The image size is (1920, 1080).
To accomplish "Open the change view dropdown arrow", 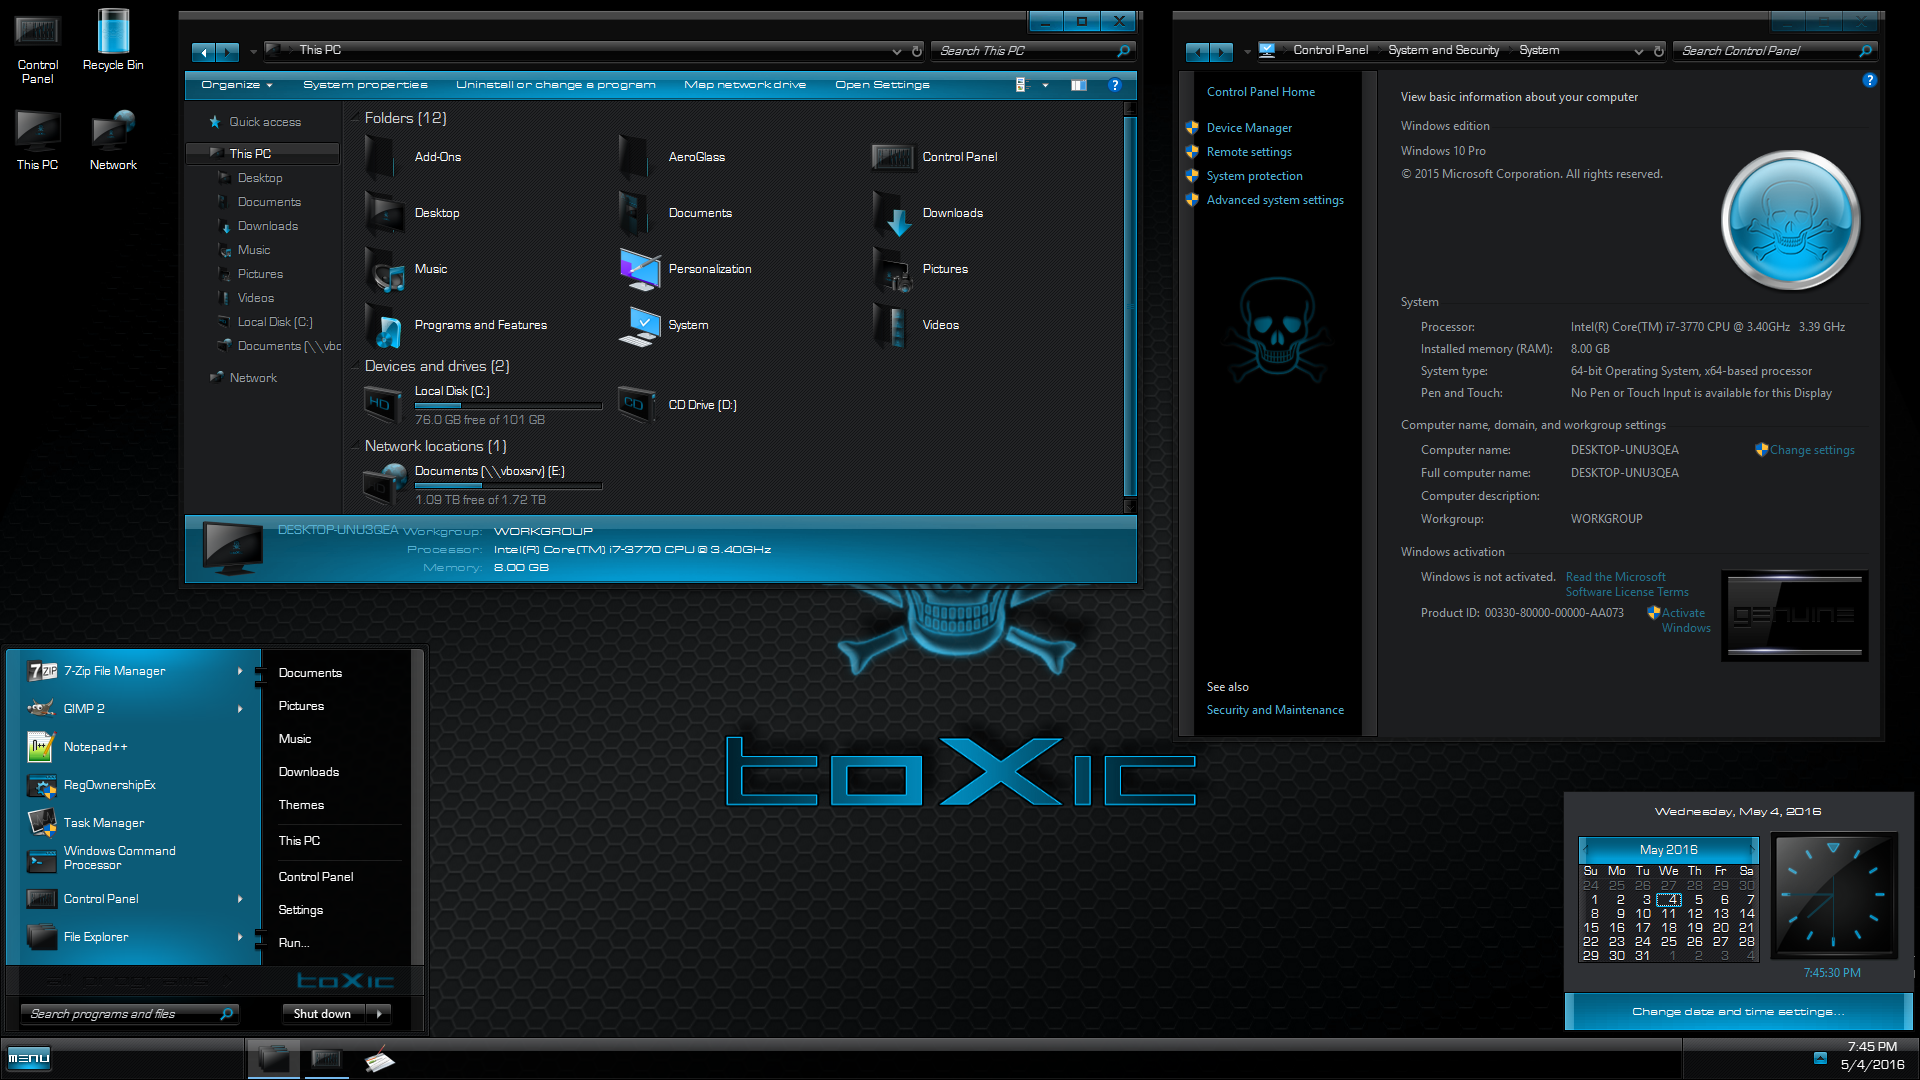I will tap(1045, 85).
